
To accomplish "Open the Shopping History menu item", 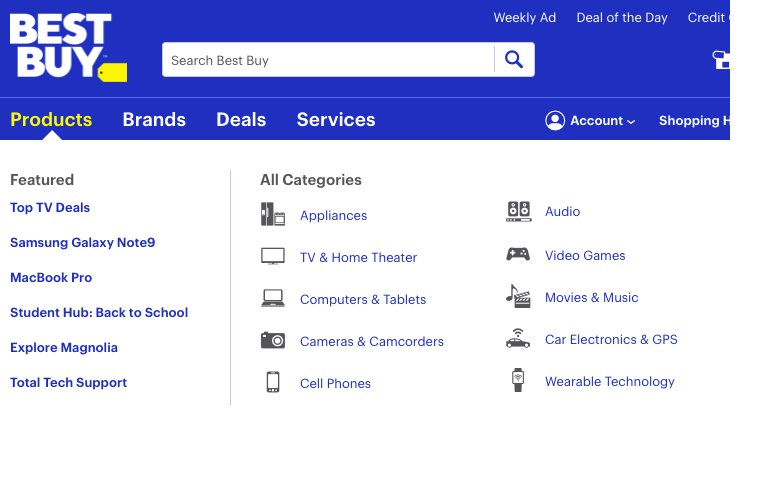I will (x=694, y=121).
